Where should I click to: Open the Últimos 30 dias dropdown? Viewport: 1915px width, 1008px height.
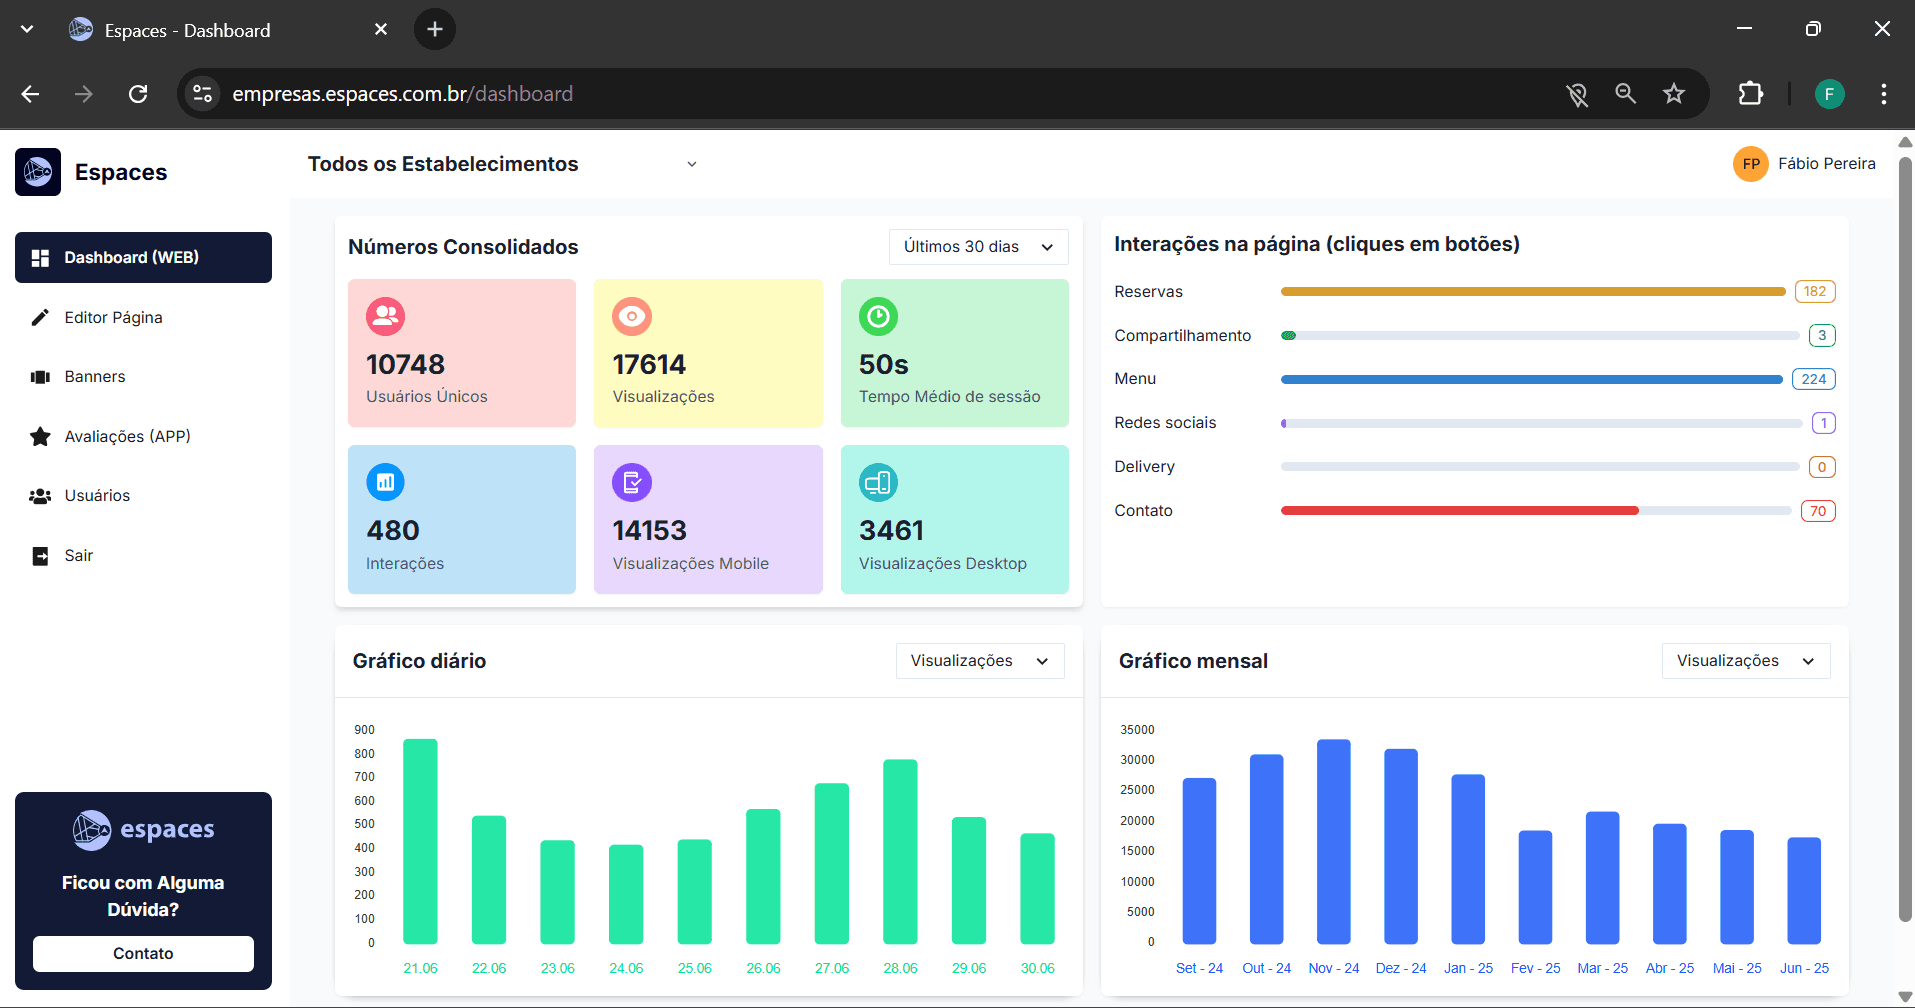click(977, 246)
